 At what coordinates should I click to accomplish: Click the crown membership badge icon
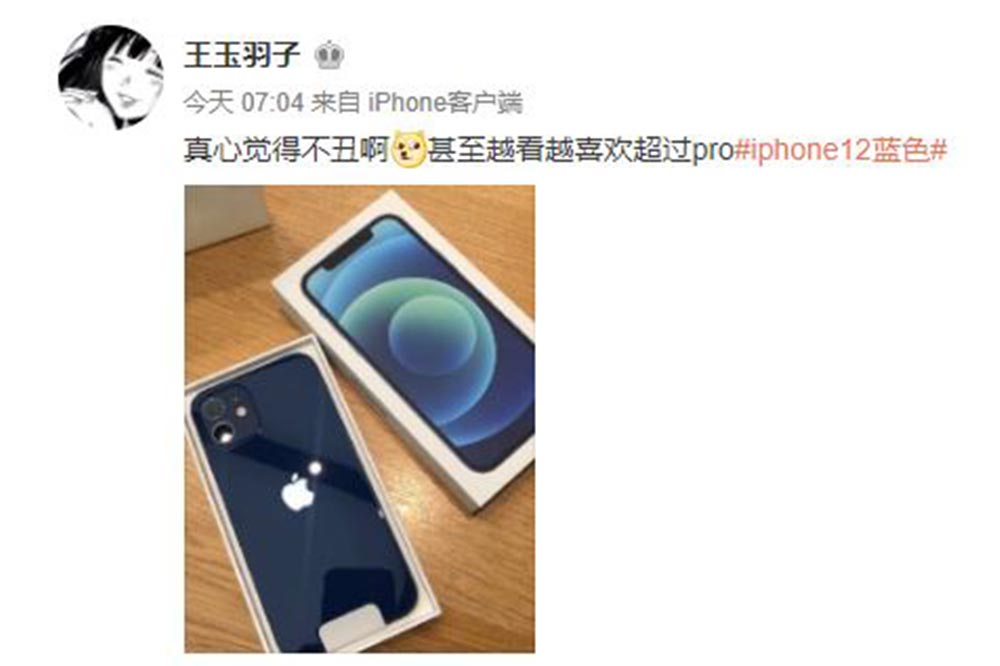[x=330, y=55]
